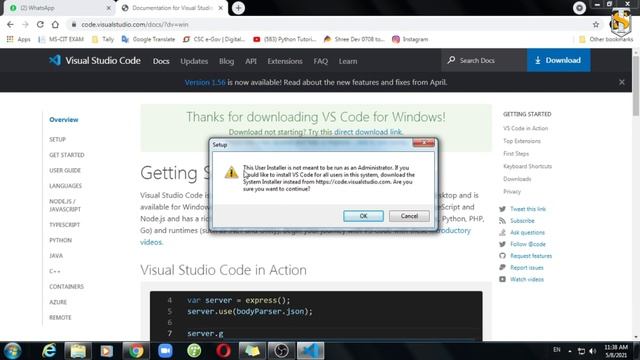
Task: Select Overview in the docs sidebar
Action: [64, 120]
